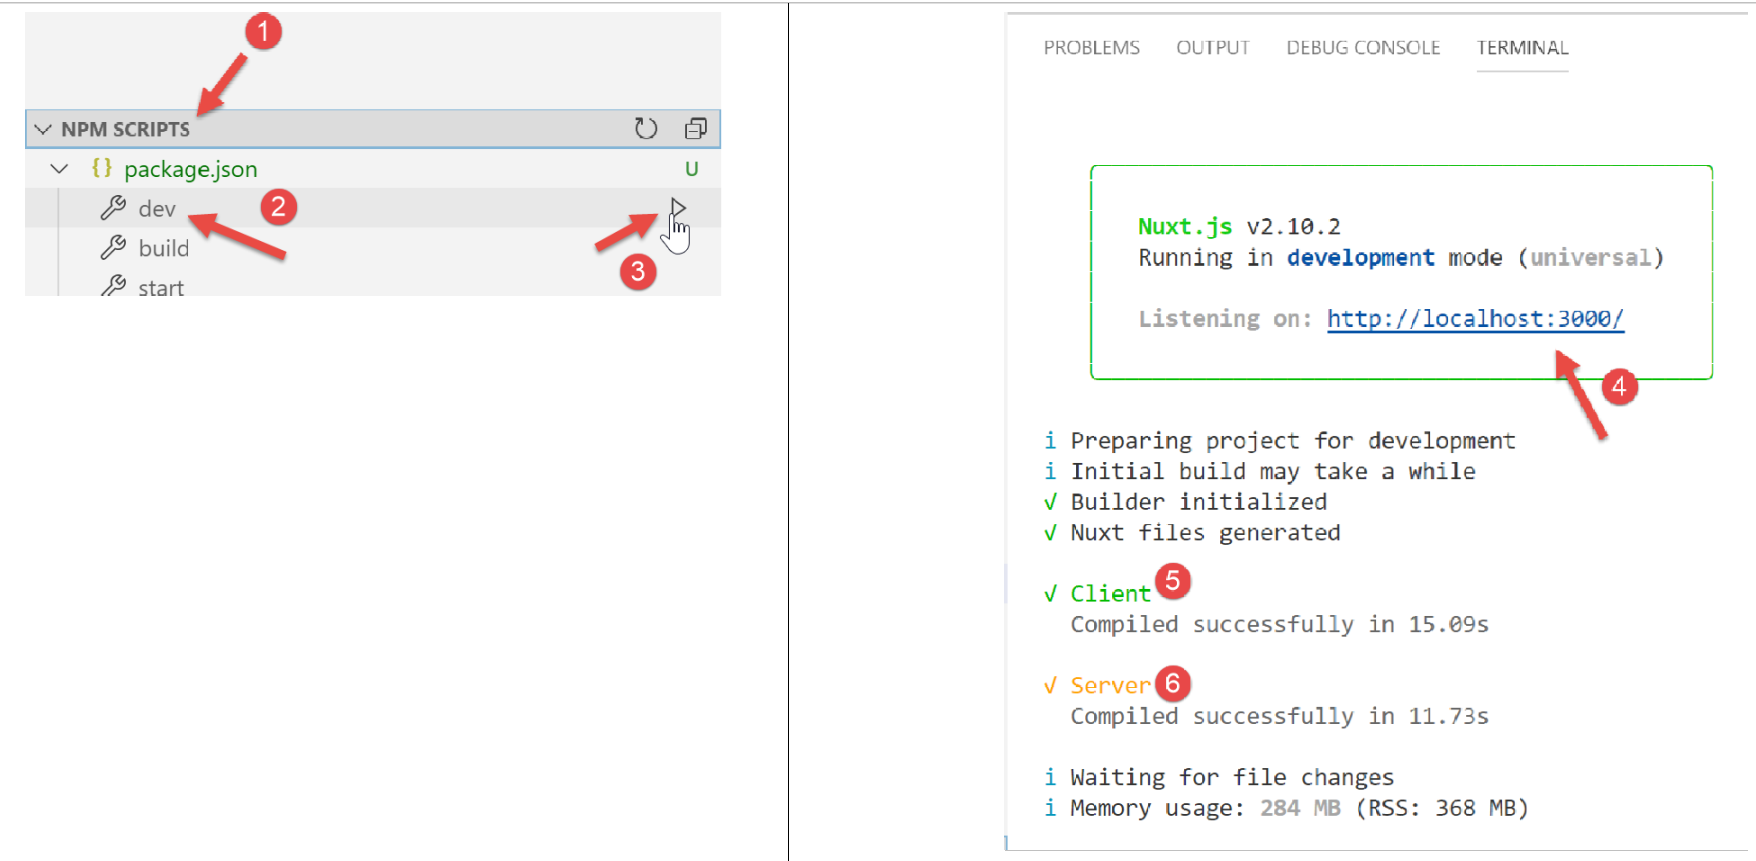Image resolution: width=1756 pixels, height=861 pixels.
Task: Click the package.json file name
Action: 190,169
